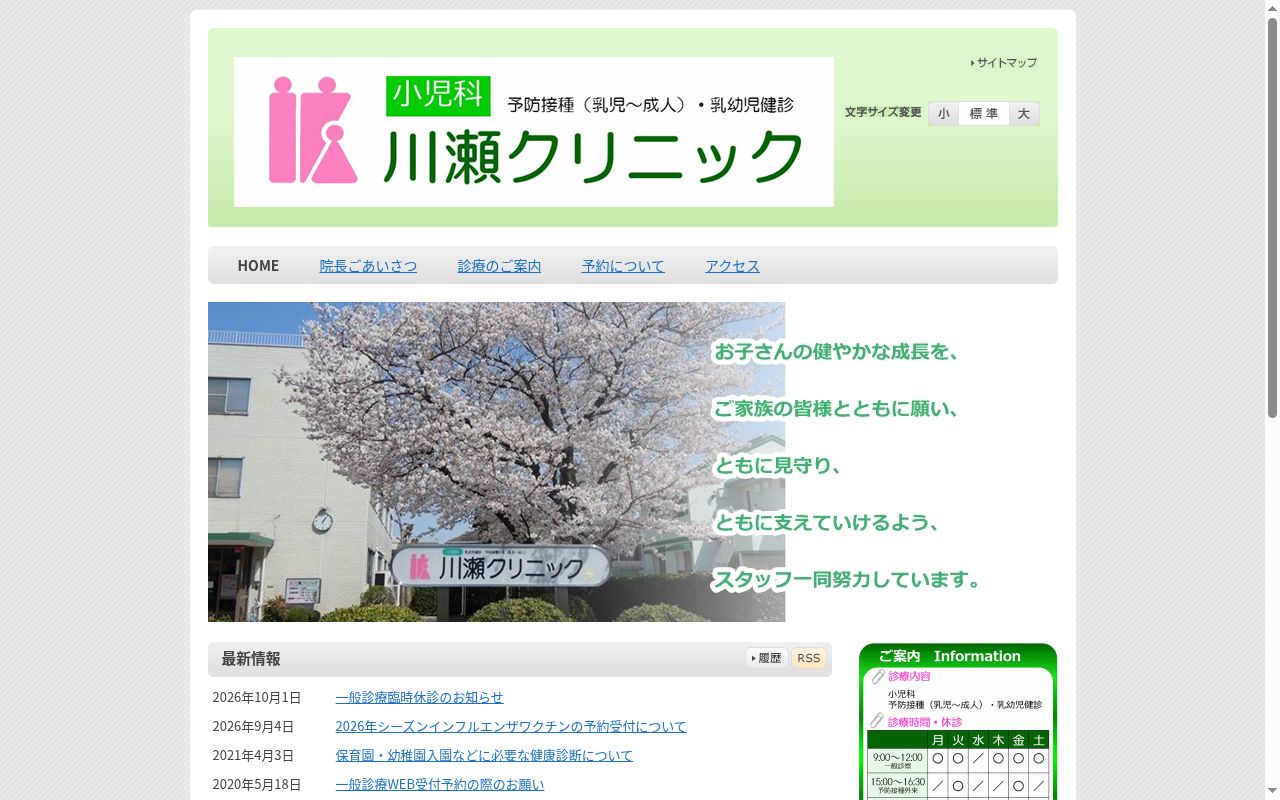Click the 2026年10月1日 news date
The image size is (1280, 800).
point(257,698)
